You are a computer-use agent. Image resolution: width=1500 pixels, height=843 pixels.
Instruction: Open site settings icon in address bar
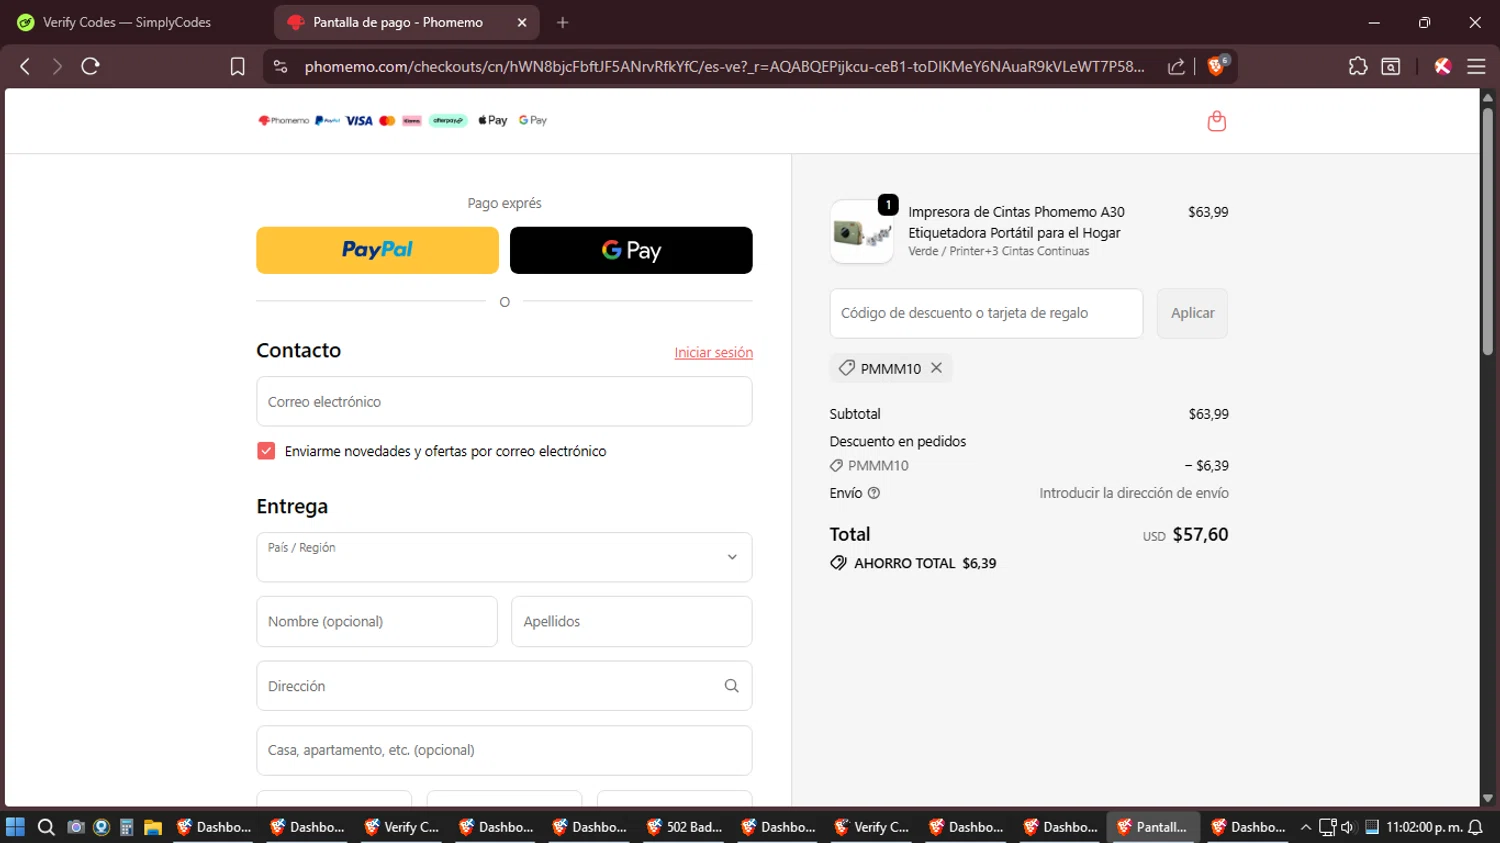[x=281, y=66]
